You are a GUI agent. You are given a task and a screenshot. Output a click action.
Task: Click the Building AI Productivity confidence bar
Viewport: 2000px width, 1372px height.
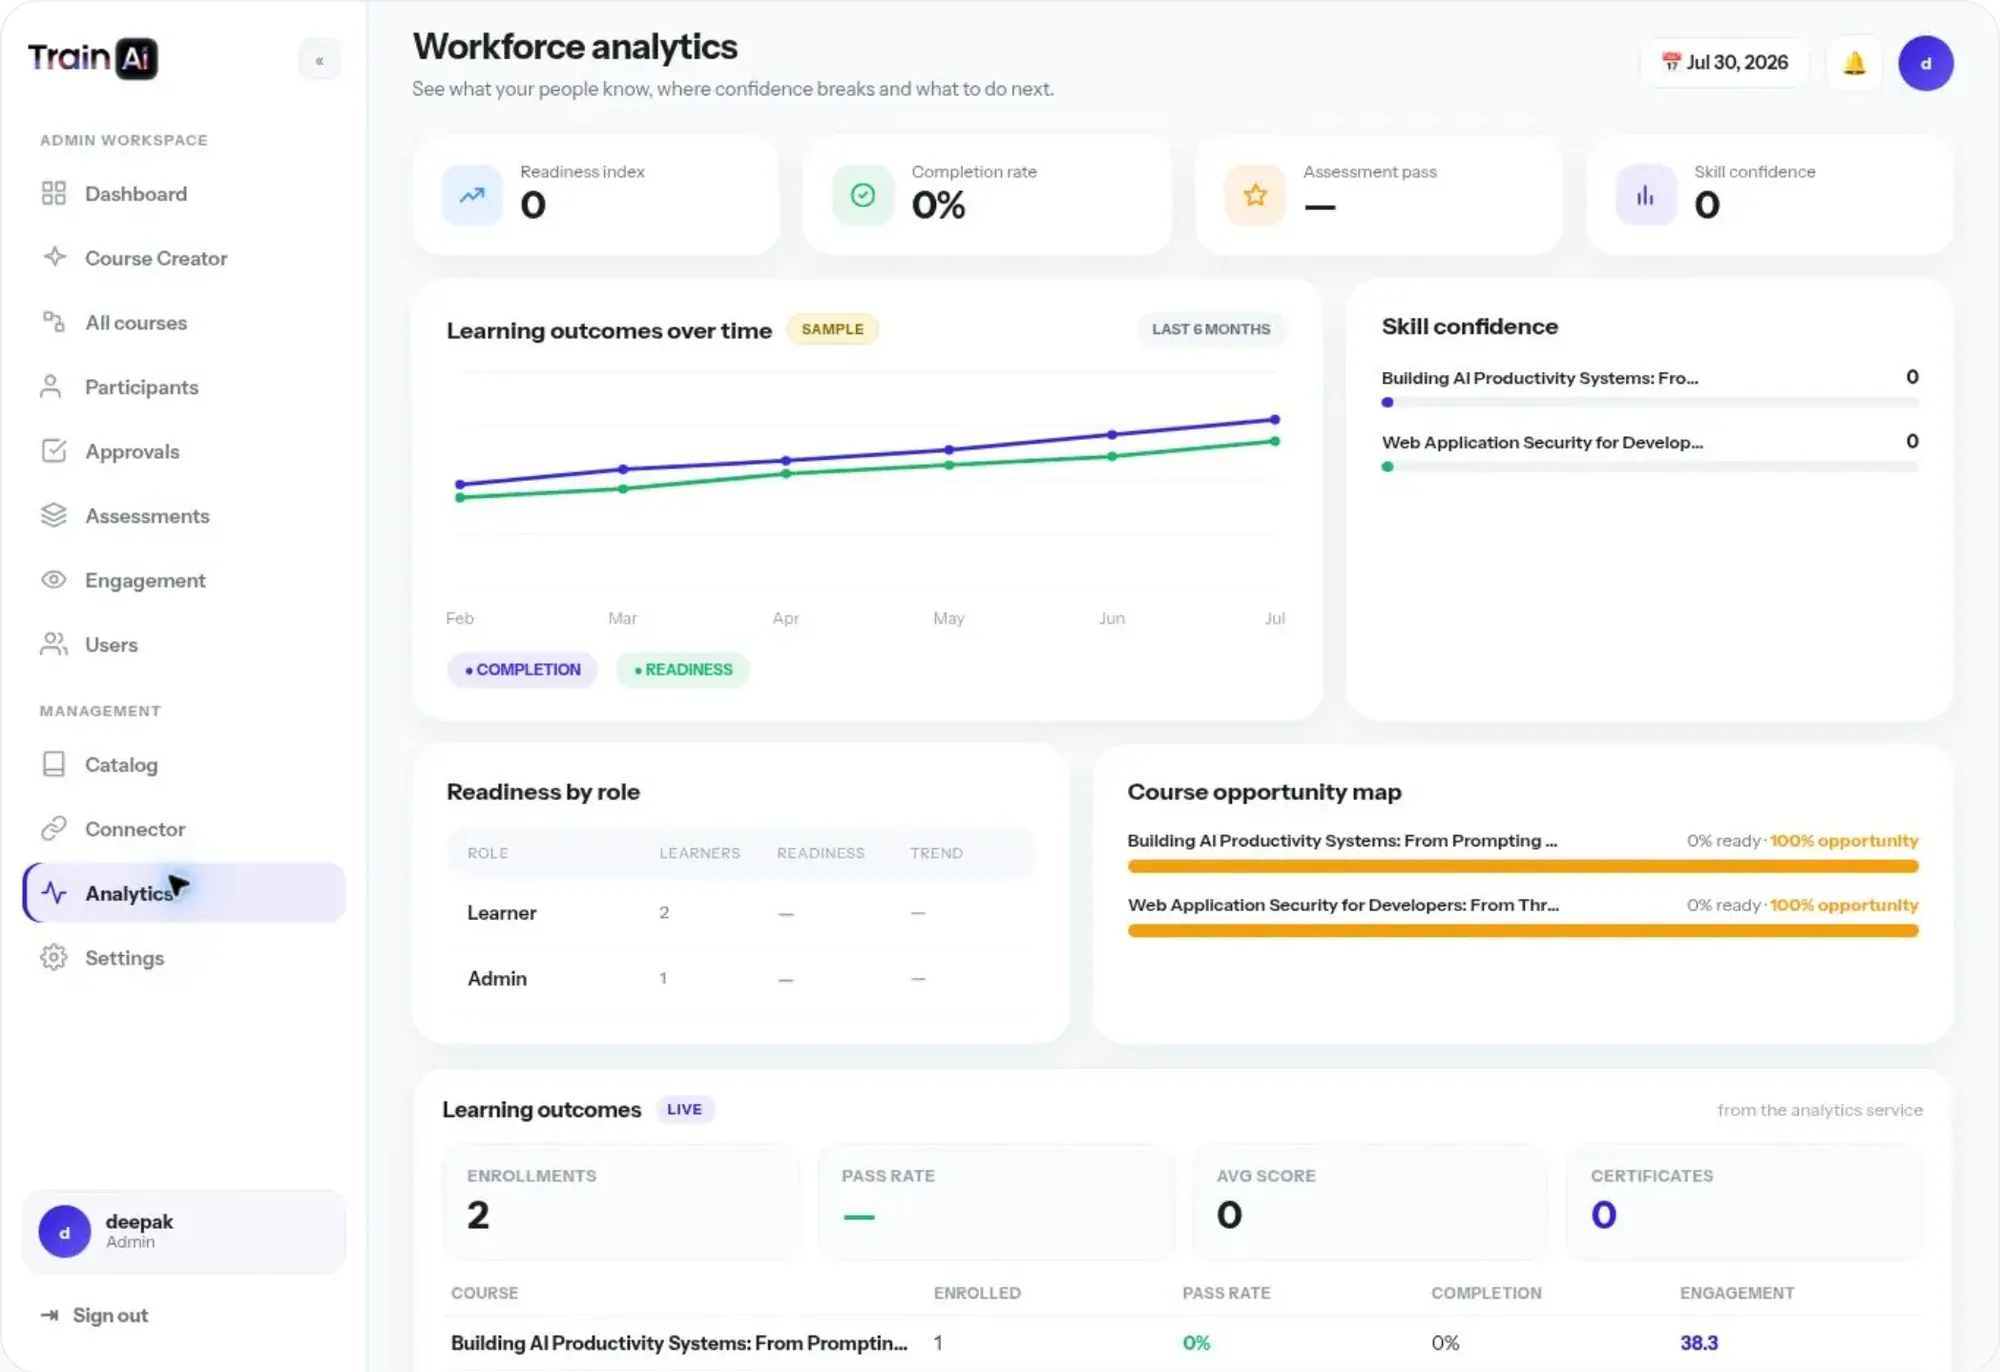click(1650, 402)
